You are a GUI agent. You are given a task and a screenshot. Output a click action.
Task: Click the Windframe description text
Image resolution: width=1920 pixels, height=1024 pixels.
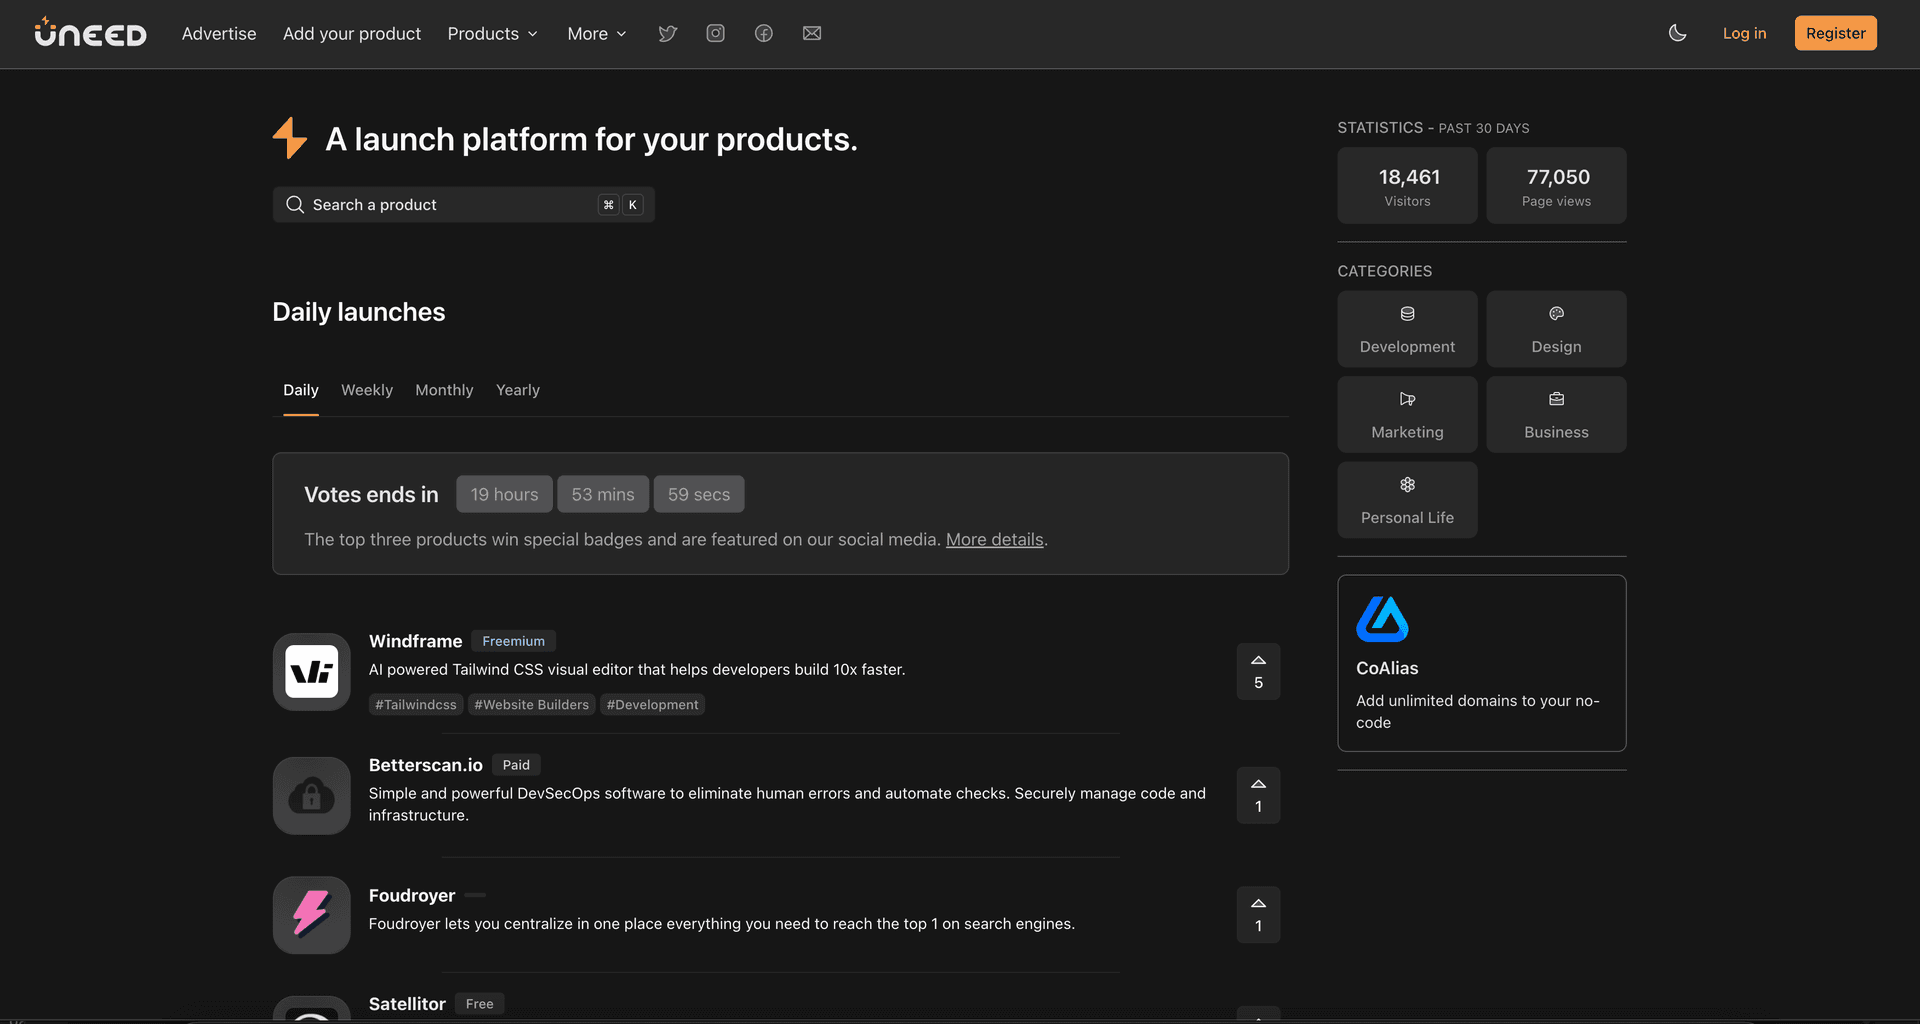637,670
